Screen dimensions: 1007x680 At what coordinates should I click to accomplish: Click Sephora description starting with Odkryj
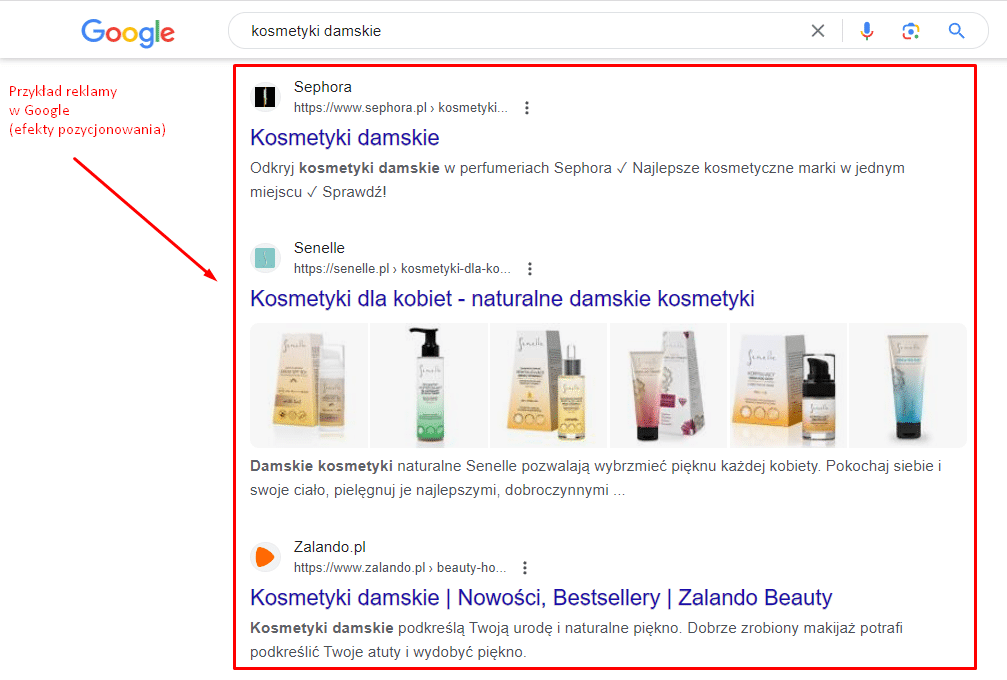pos(577,180)
